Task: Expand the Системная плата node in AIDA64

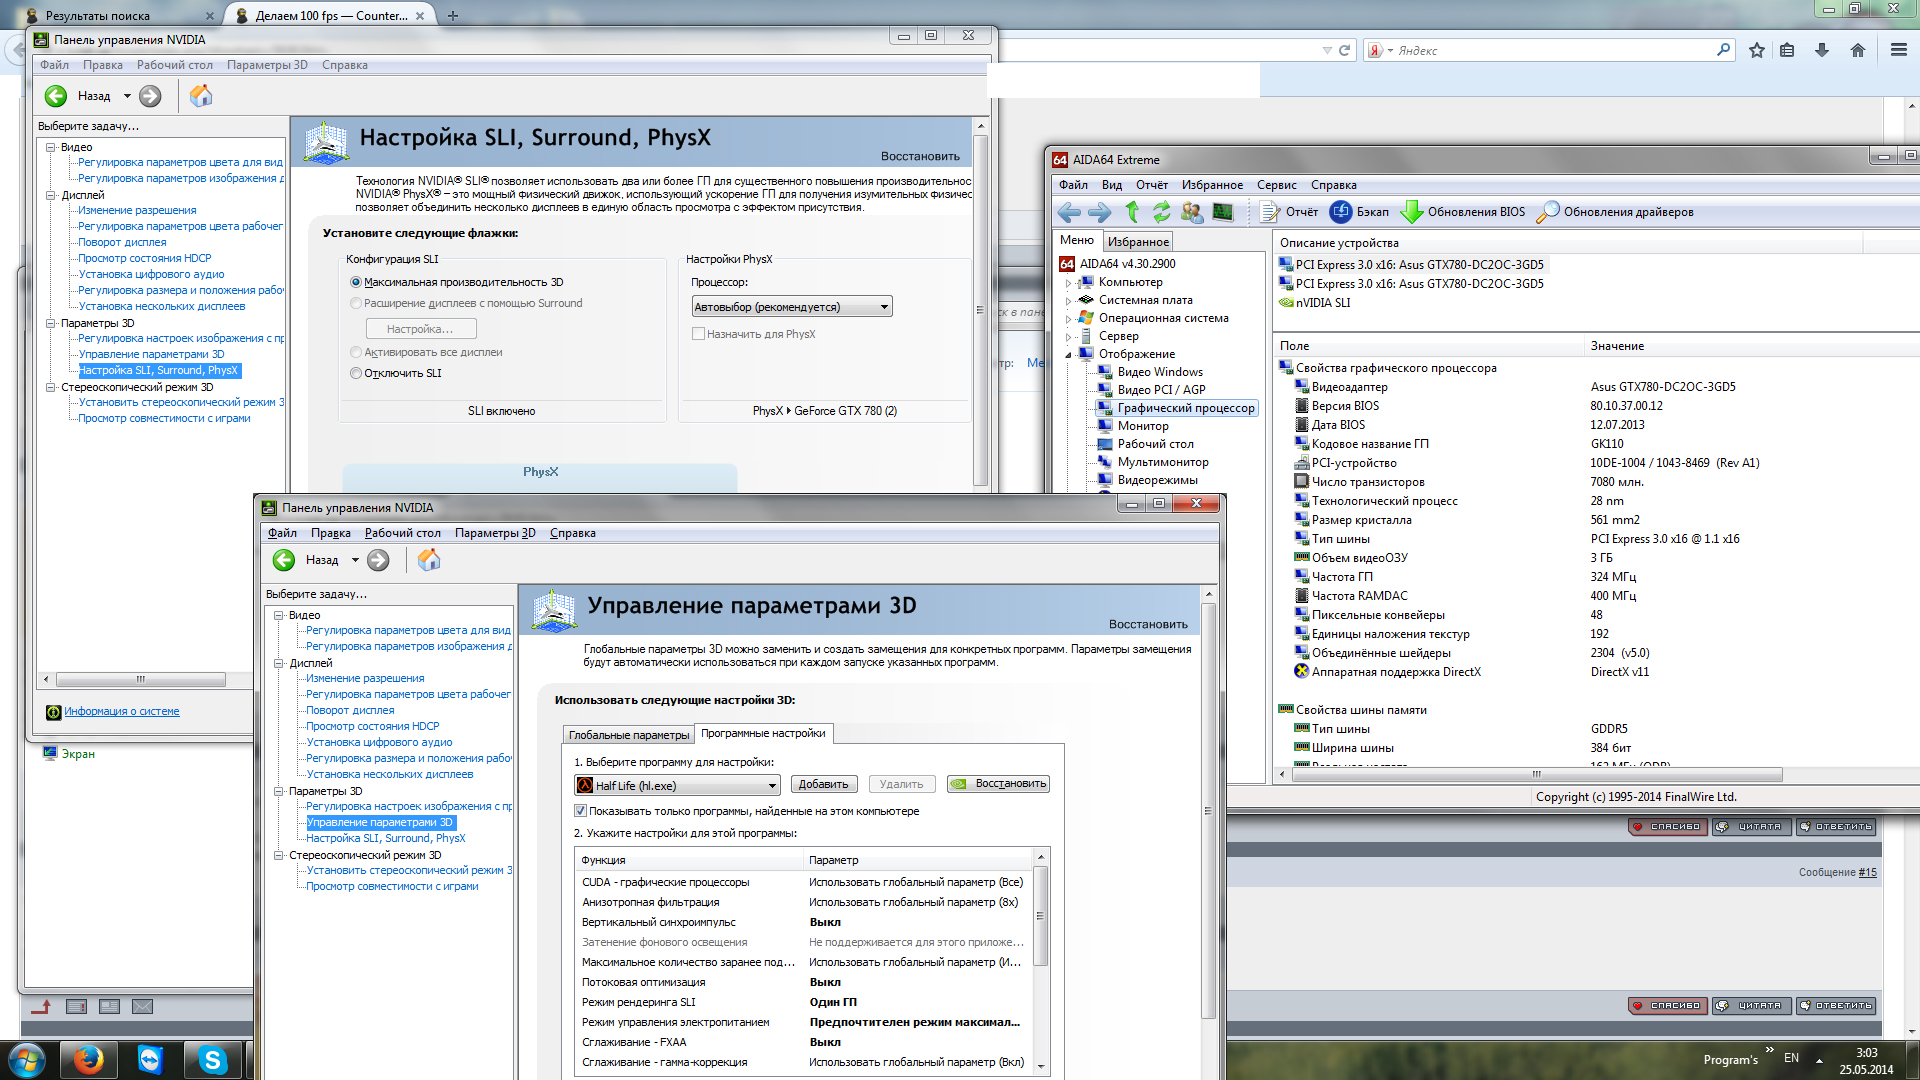Action: [1068, 301]
